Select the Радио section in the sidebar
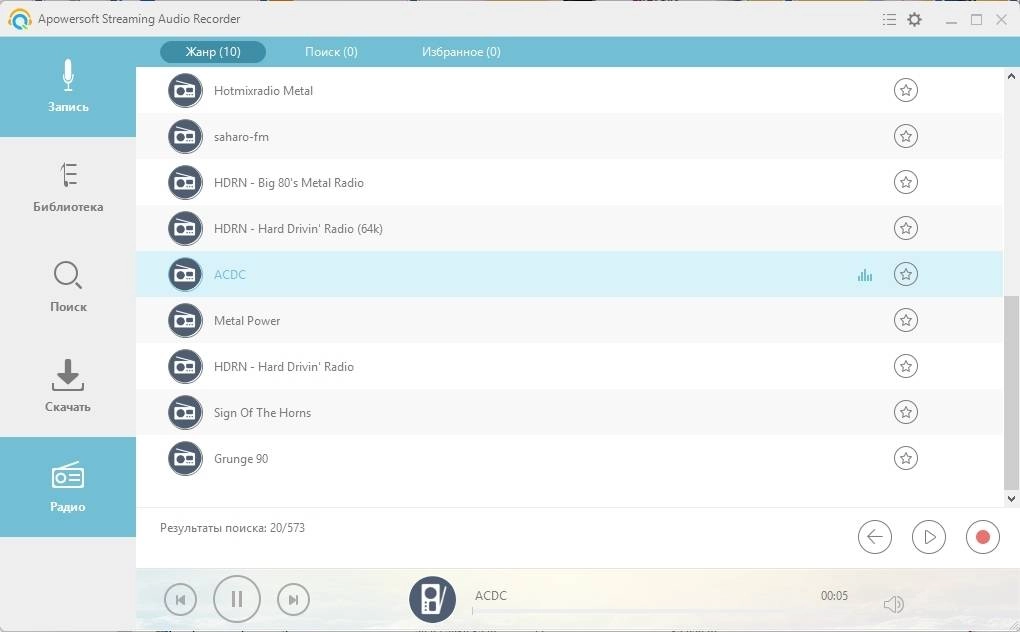This screenshot has height=632, width=1020. 68,487
